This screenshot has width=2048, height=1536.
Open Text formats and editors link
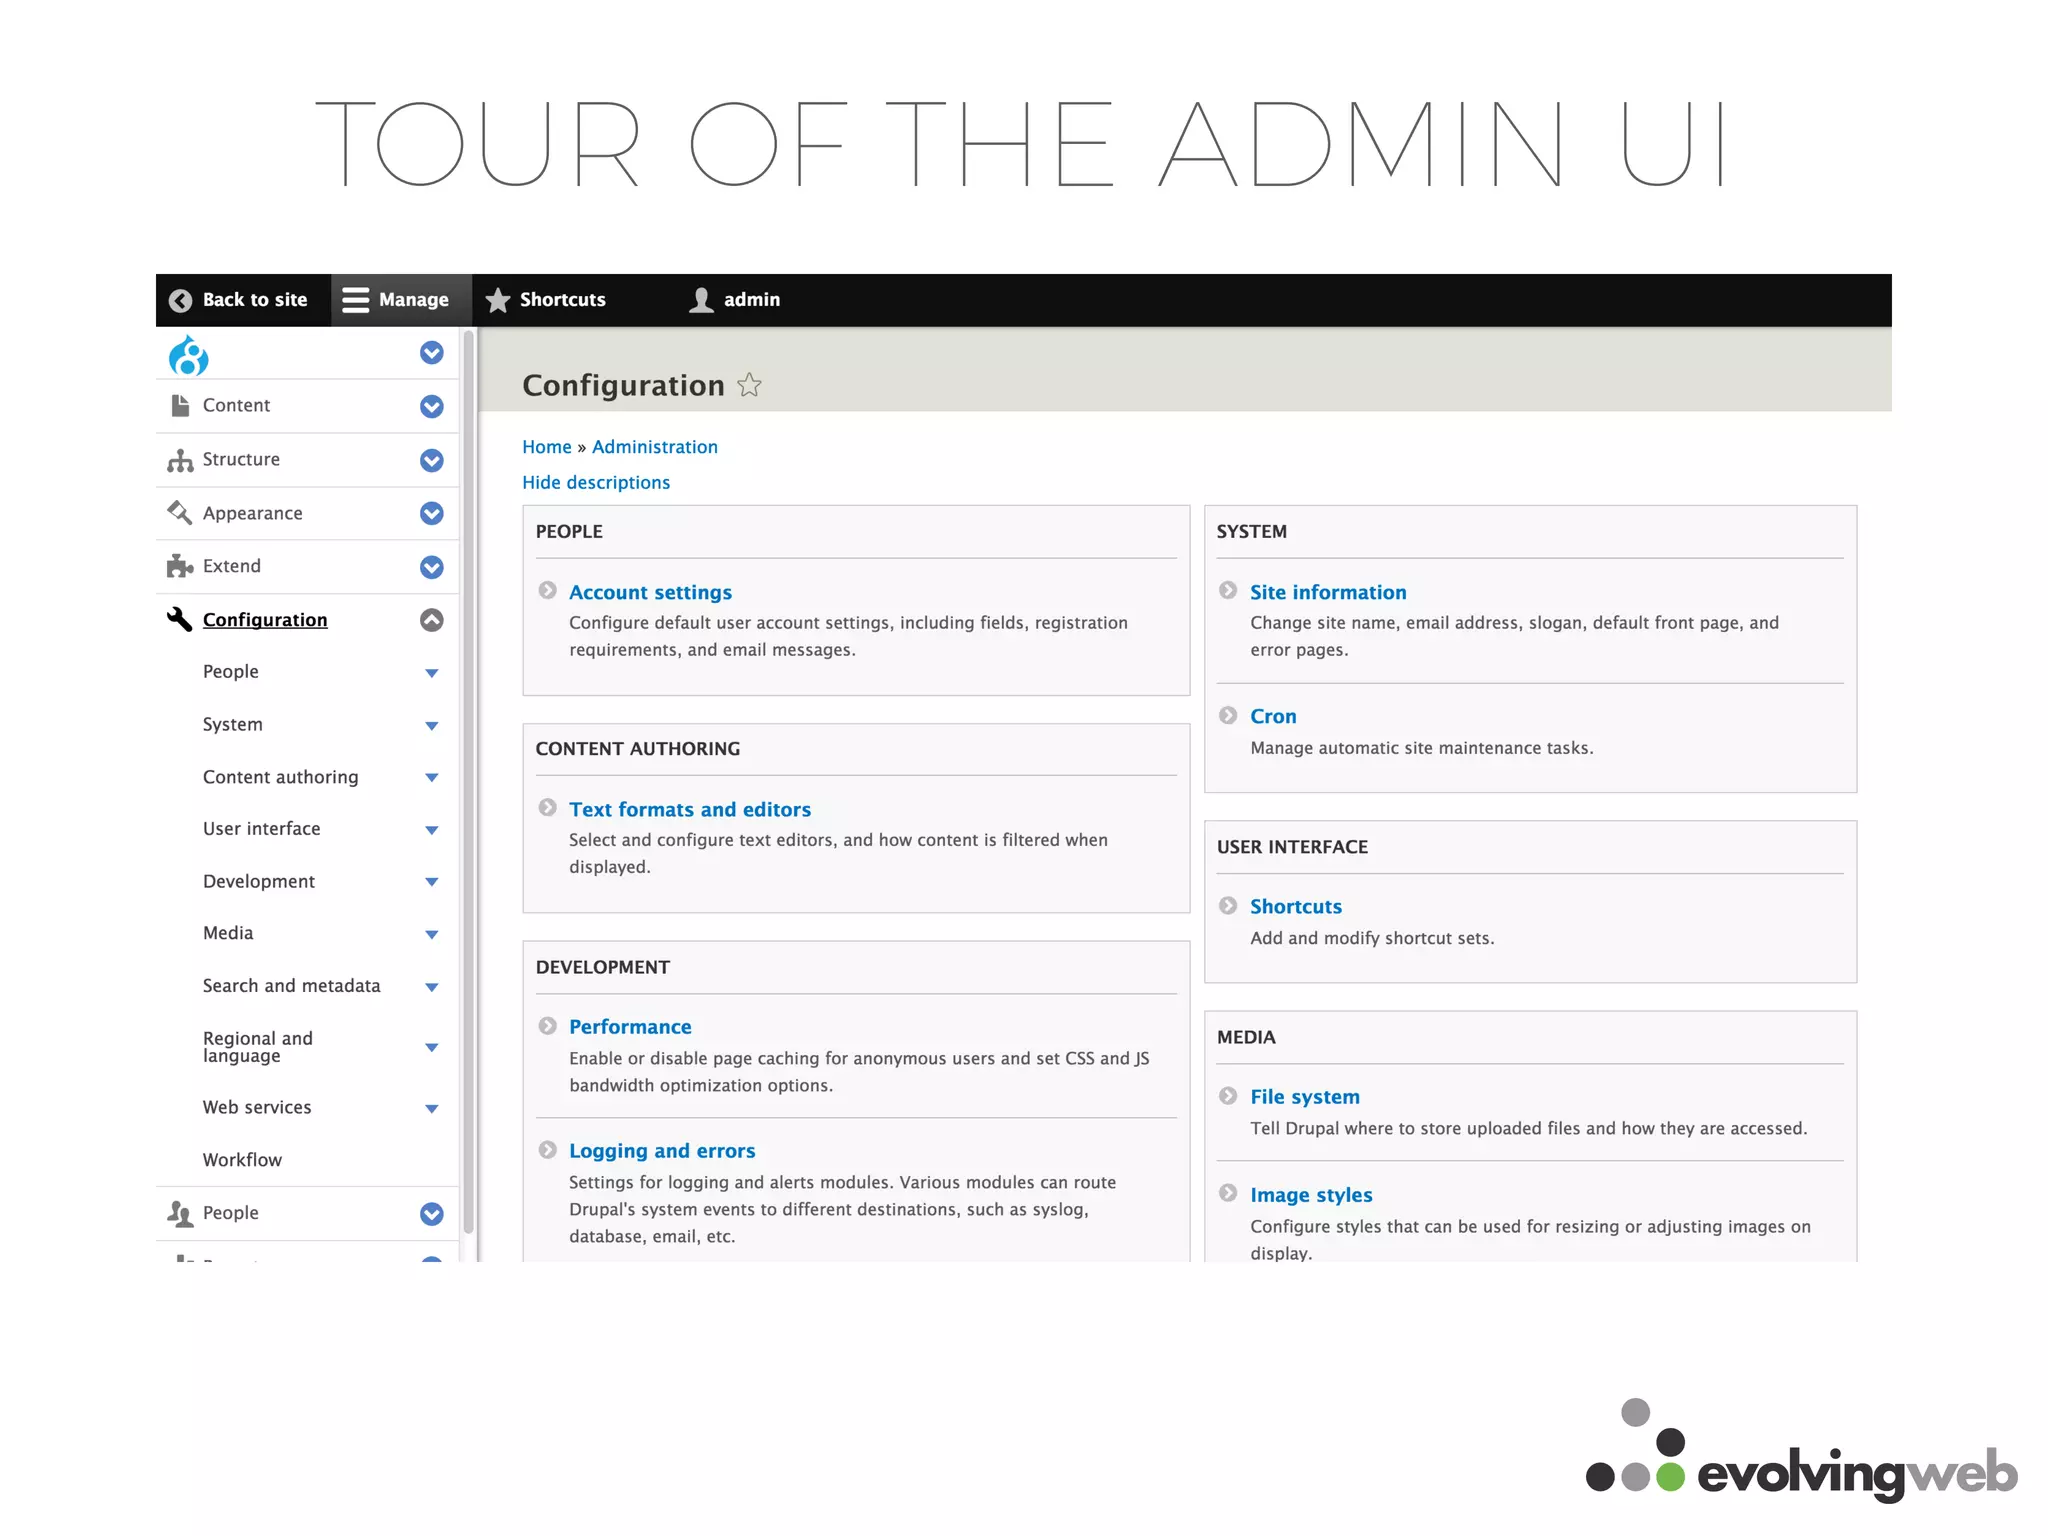pos(690,809)
